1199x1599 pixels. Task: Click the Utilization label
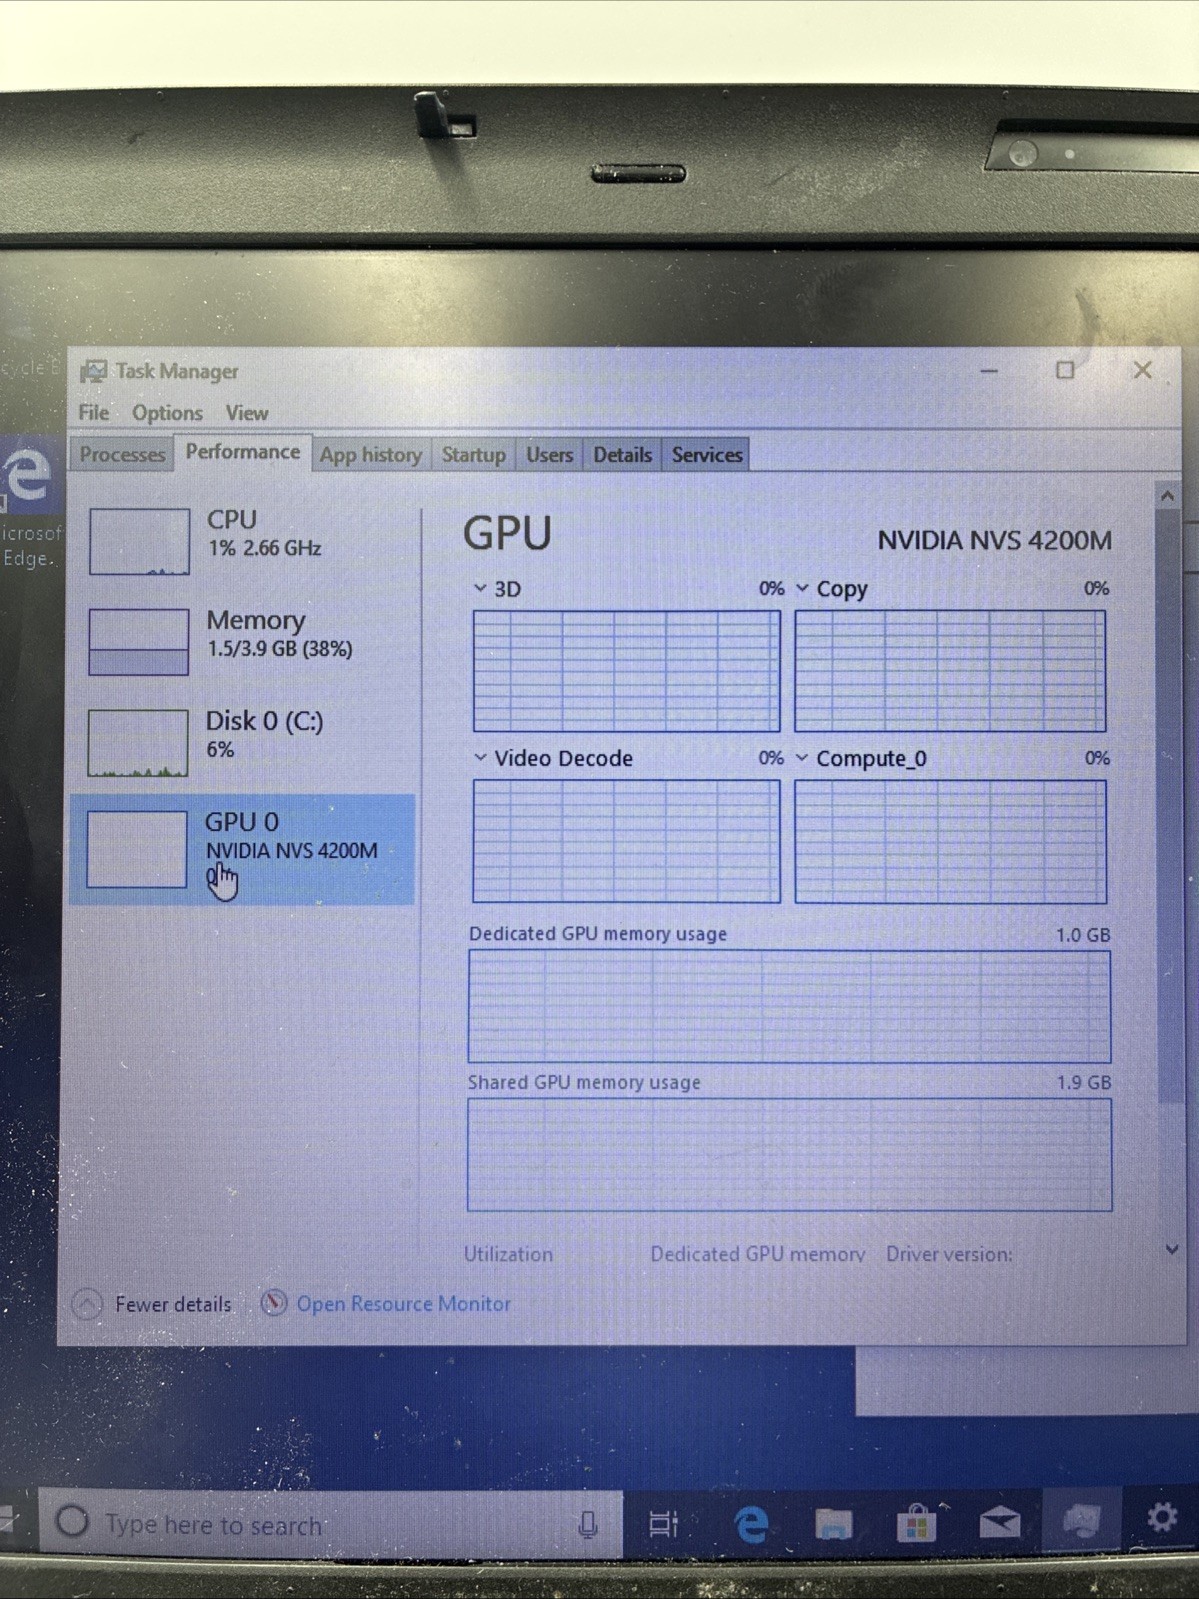[508, 1254]
